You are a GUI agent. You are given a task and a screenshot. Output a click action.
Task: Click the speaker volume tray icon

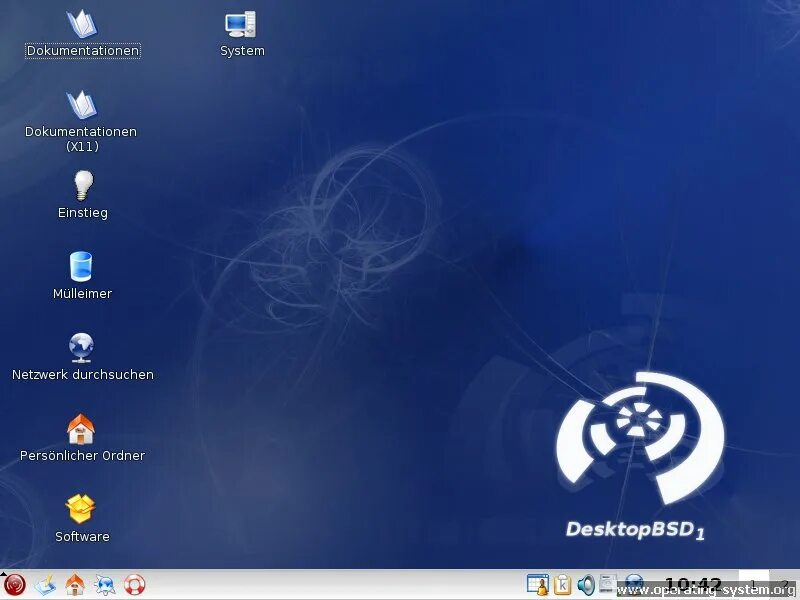[586, 585]
